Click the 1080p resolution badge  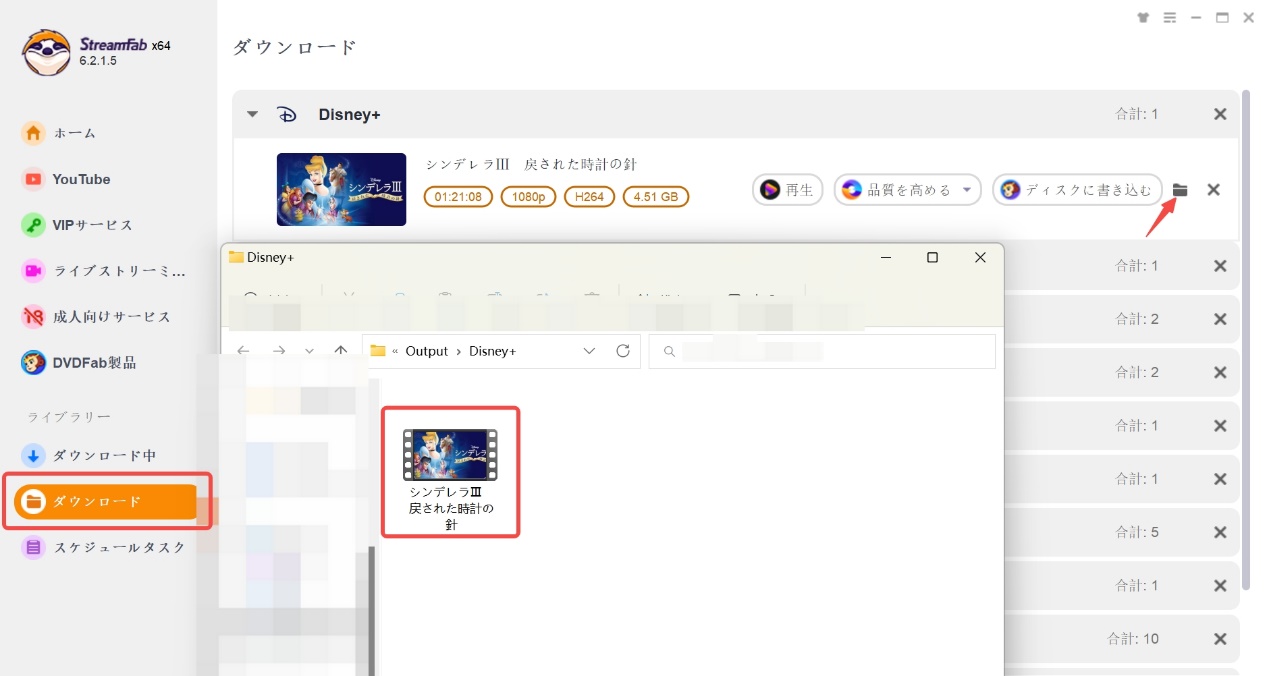point(529,197)
